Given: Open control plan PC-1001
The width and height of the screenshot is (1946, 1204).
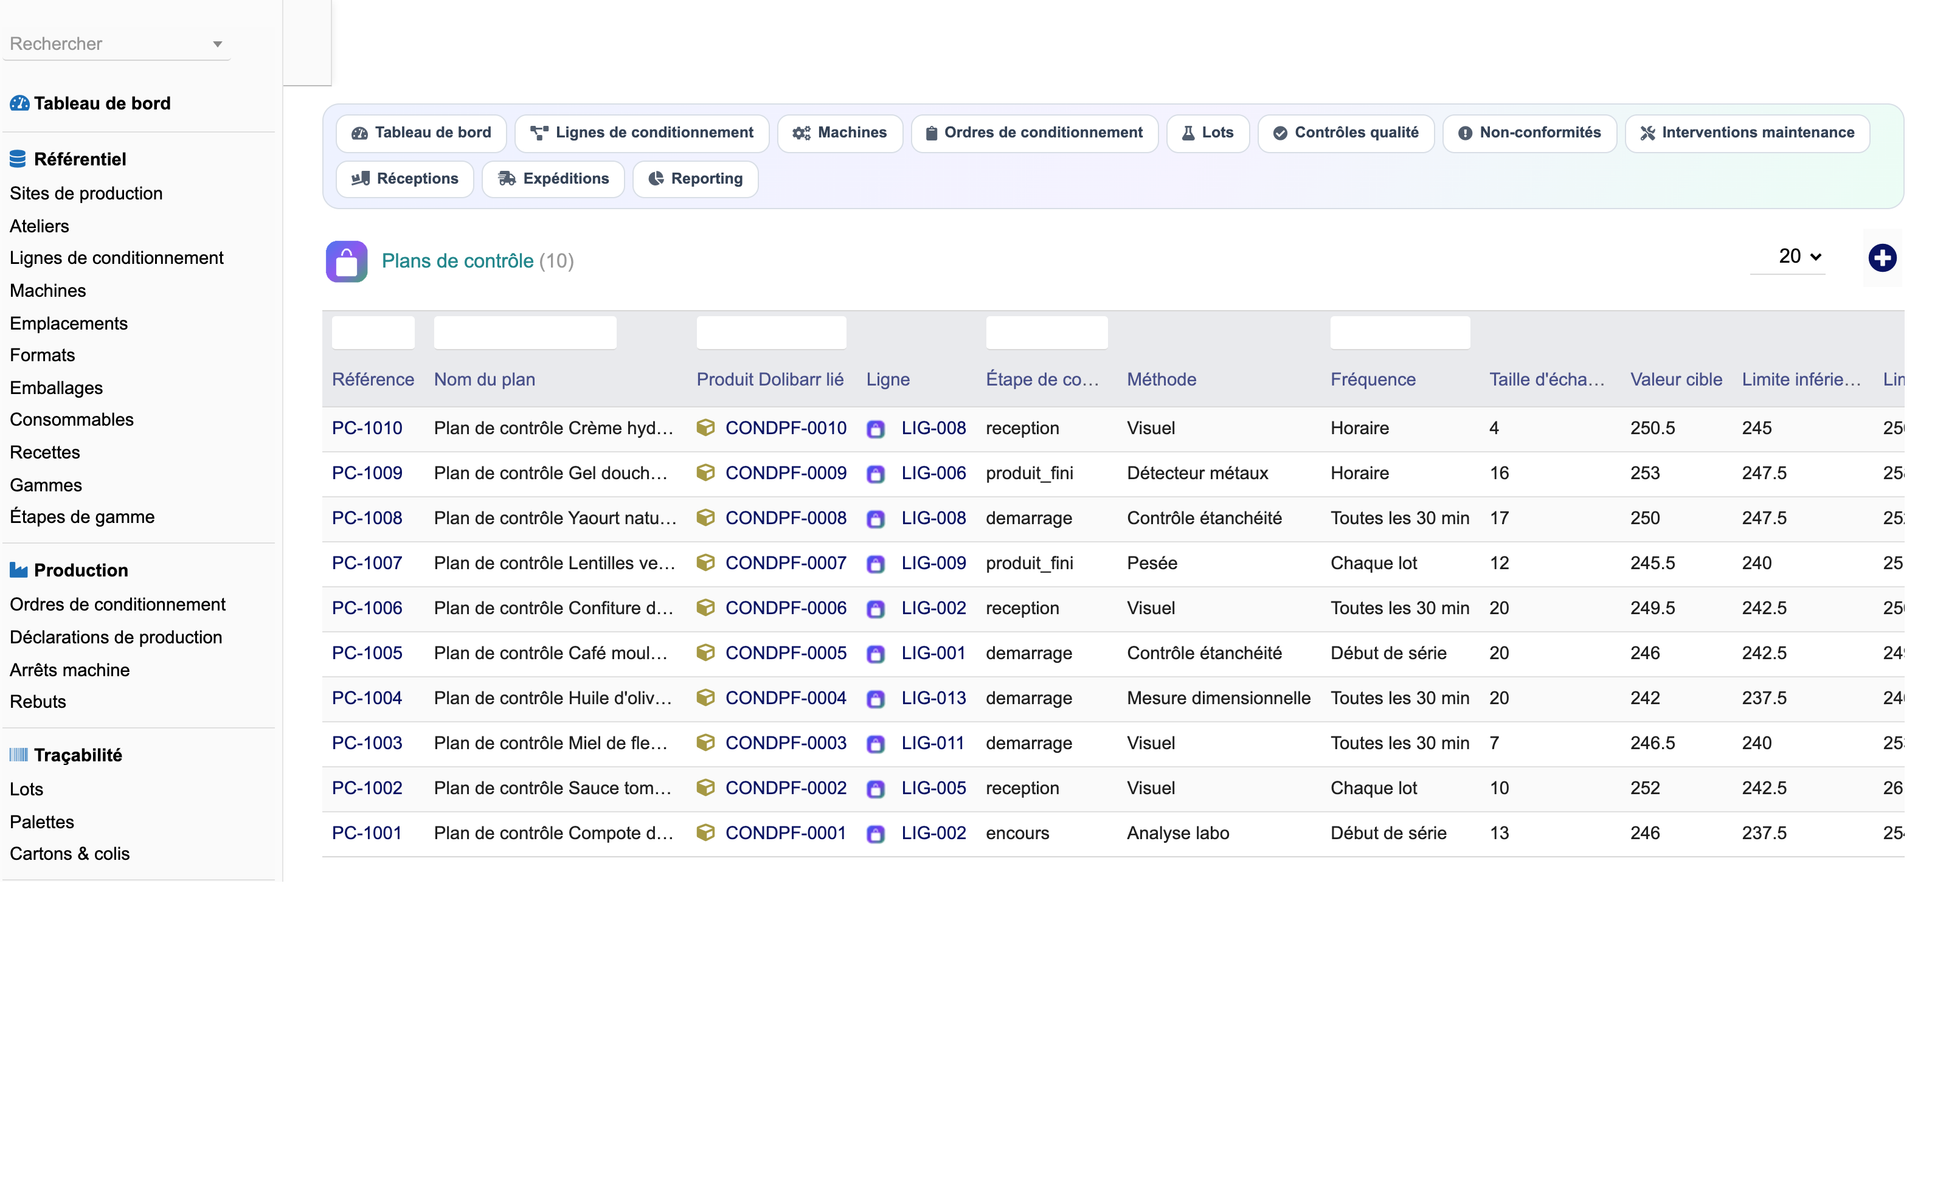Looking at the screenshot, I should click(x=367, y=833).
